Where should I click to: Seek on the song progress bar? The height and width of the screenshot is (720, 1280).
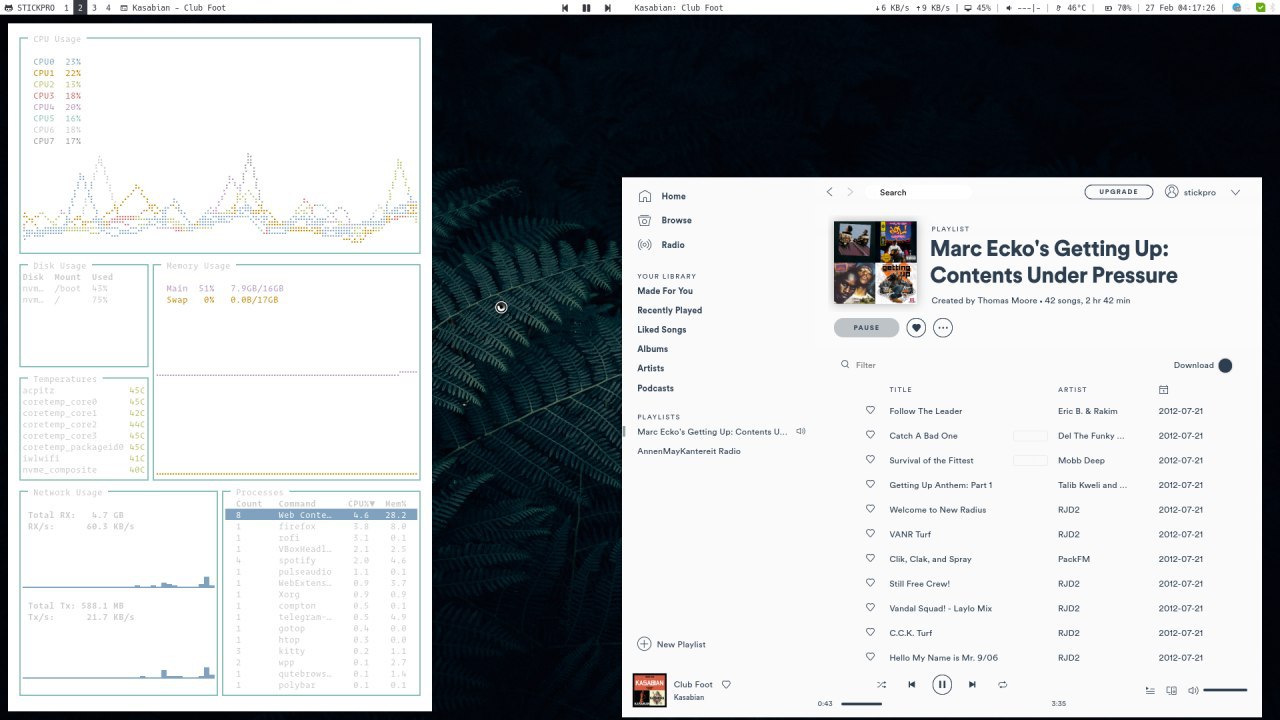tap(943, 703)
